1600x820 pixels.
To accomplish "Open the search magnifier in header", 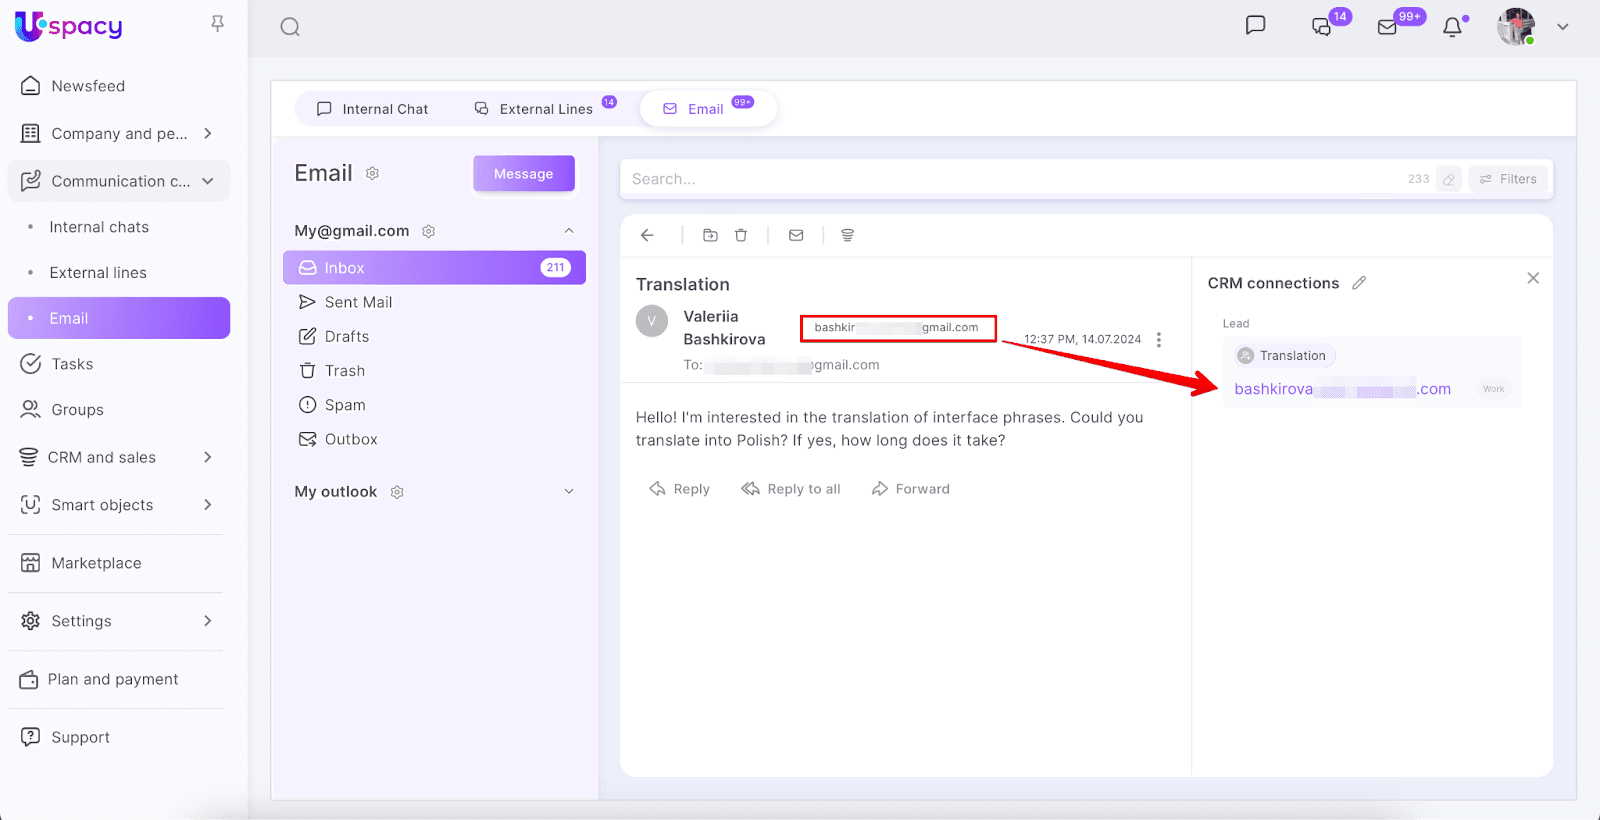I will click(290, 27).
